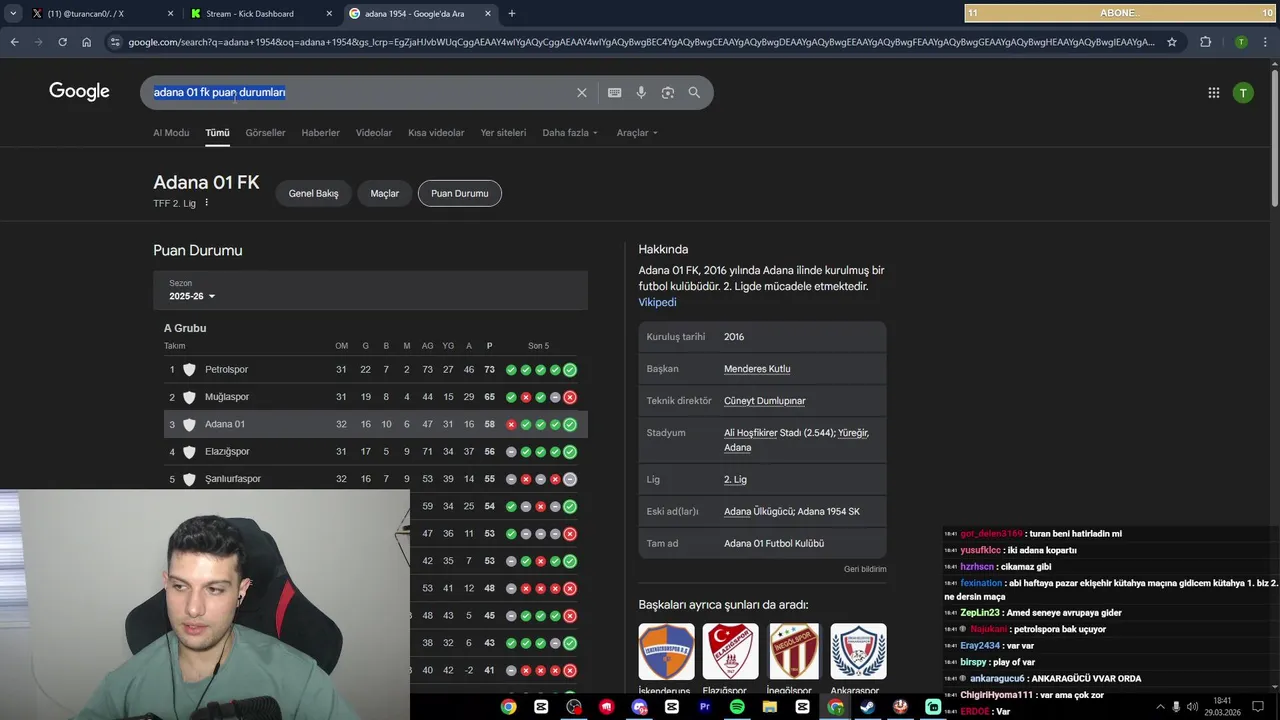This screenshot has height=720, width=1280.
Task: Open more options next to TFF 2. Lig
Action: point(207,203)
